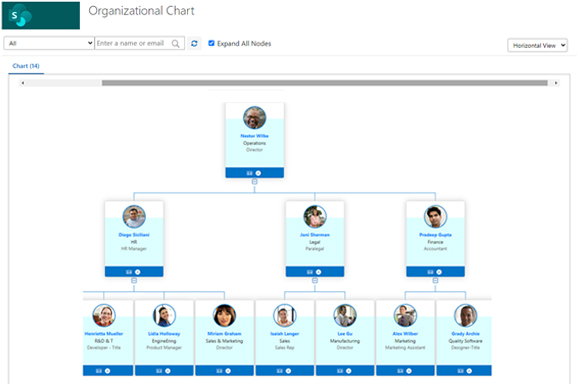Open Lee Gu's name link

coord(345,334)
